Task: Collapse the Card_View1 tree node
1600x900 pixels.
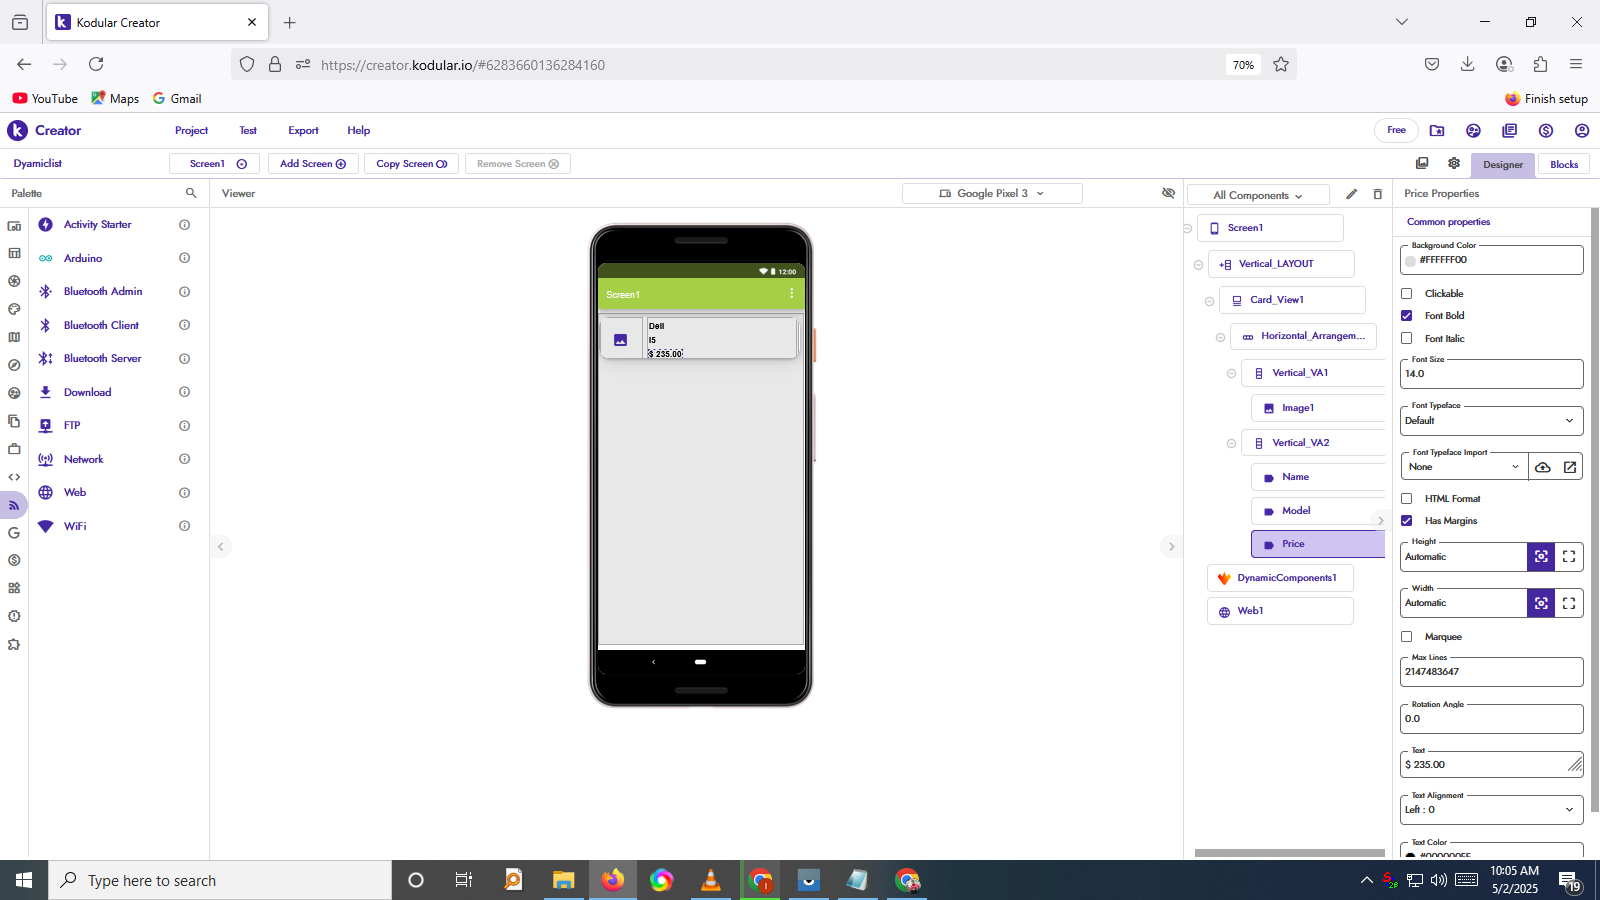Action: click(1209, 301)
